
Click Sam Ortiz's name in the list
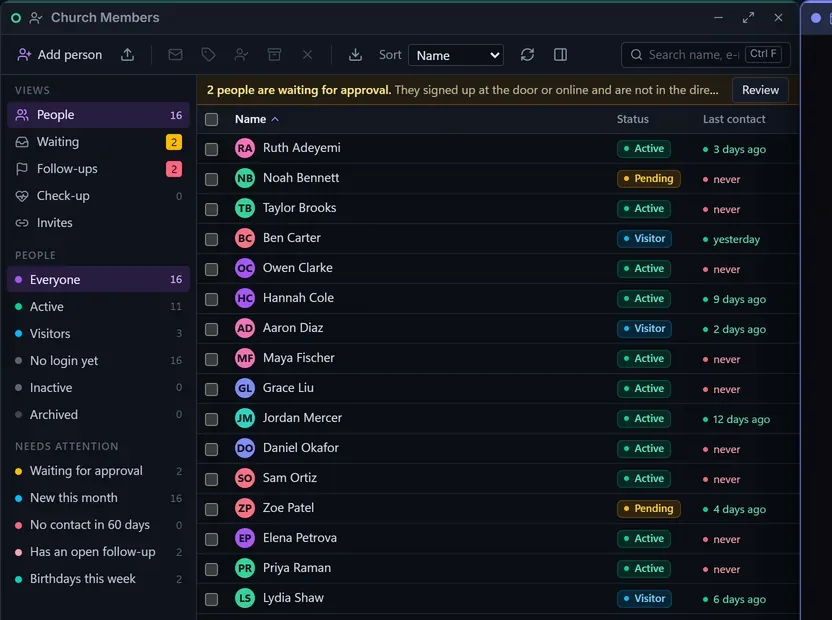coord(290,478)
